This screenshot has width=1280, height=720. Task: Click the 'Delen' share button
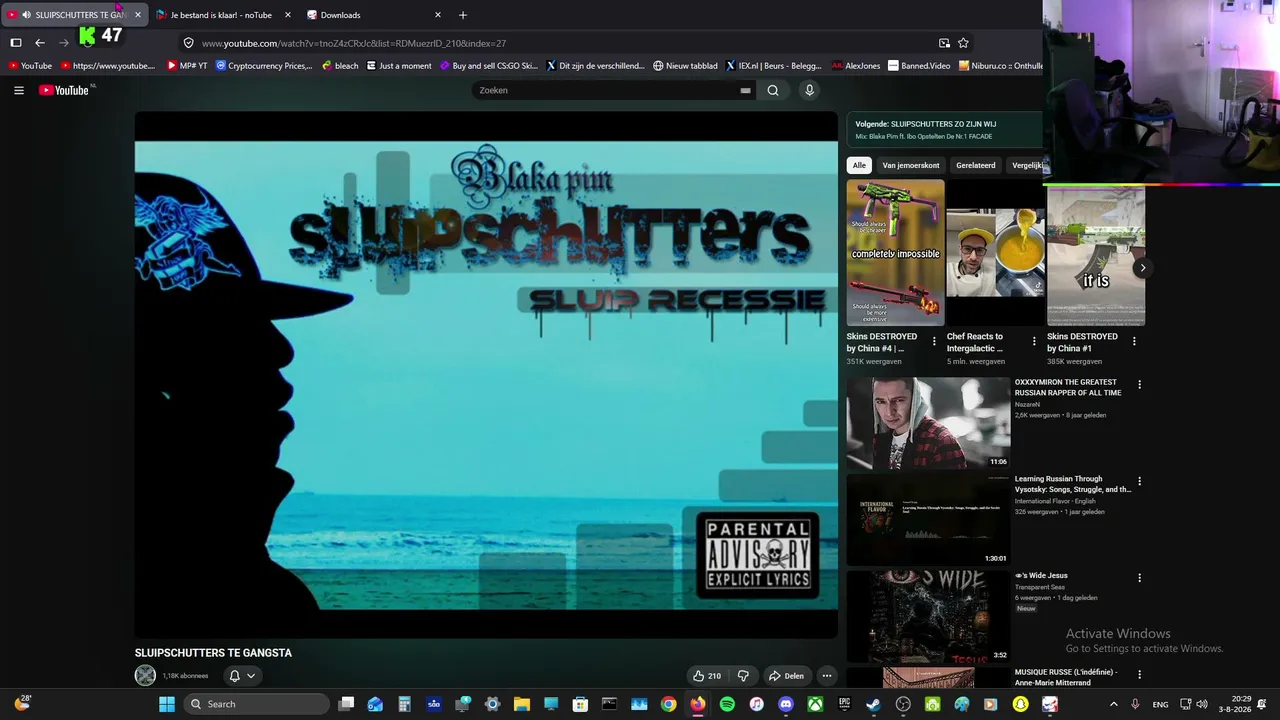tap(786, 676)
